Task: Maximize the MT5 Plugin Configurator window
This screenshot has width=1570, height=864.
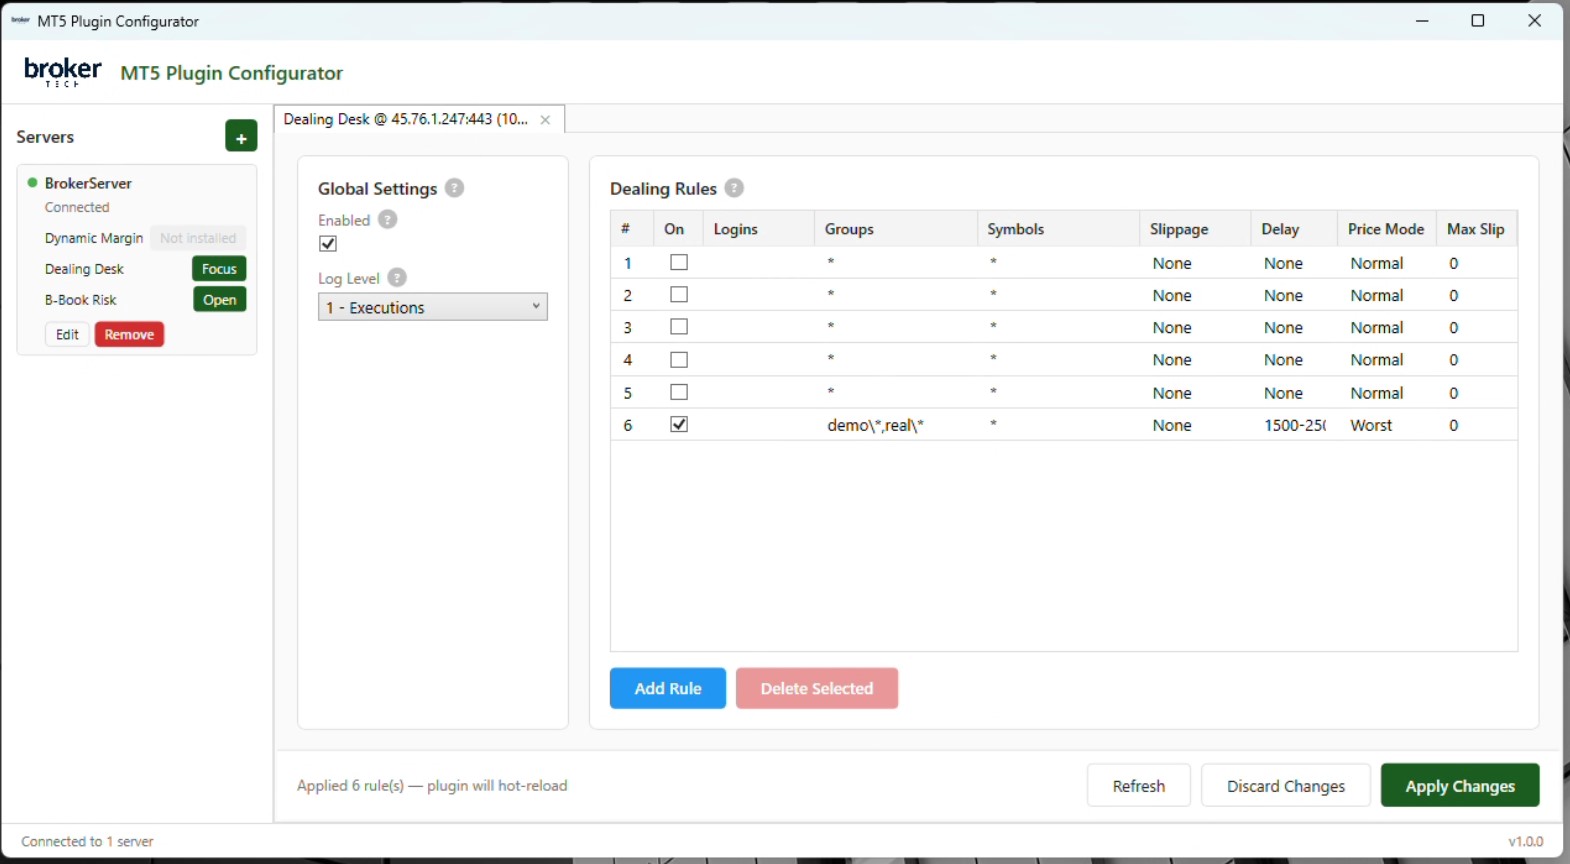Action: point(1478,21)
